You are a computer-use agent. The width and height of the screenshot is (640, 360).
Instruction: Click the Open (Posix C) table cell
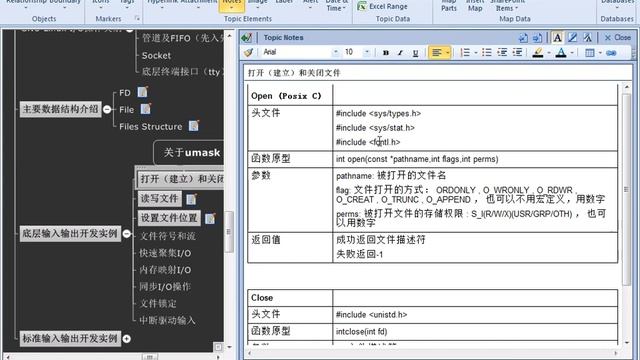[290, 96]
